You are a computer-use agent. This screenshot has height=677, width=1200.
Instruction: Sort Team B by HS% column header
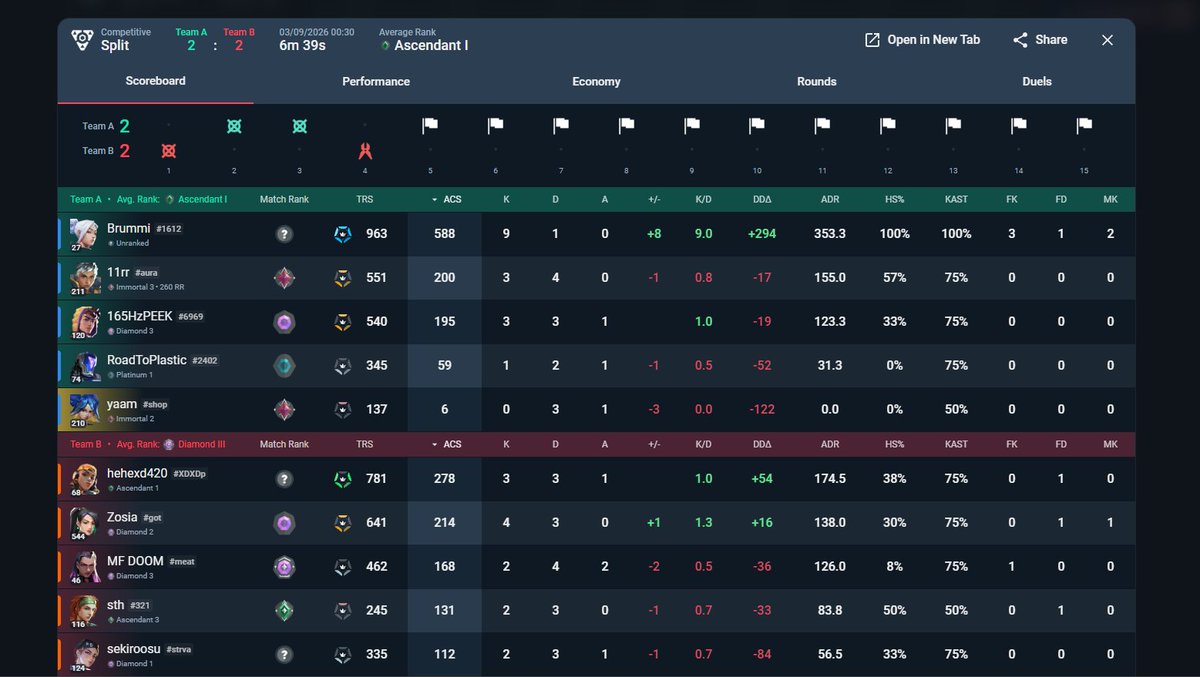click(x=894, y=445)
